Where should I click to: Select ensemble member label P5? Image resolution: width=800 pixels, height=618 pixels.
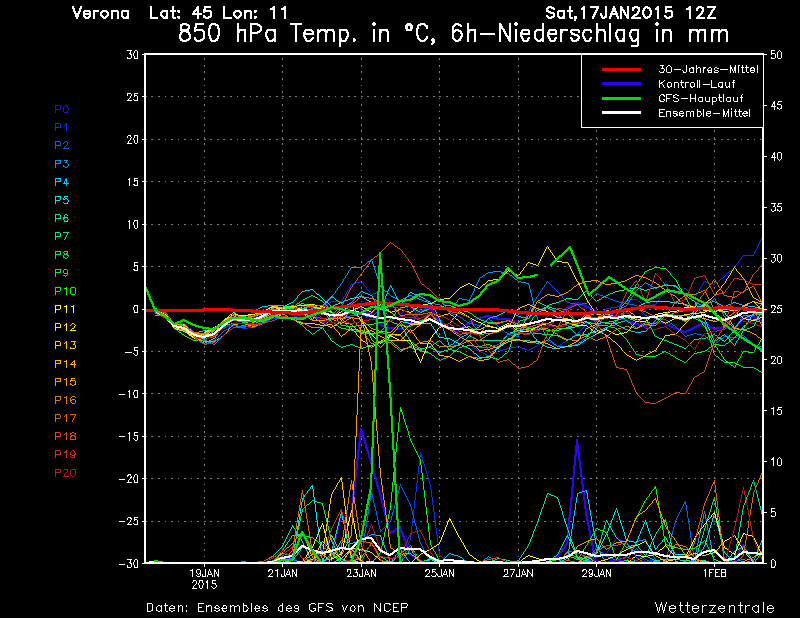click(x=62, y=200)
